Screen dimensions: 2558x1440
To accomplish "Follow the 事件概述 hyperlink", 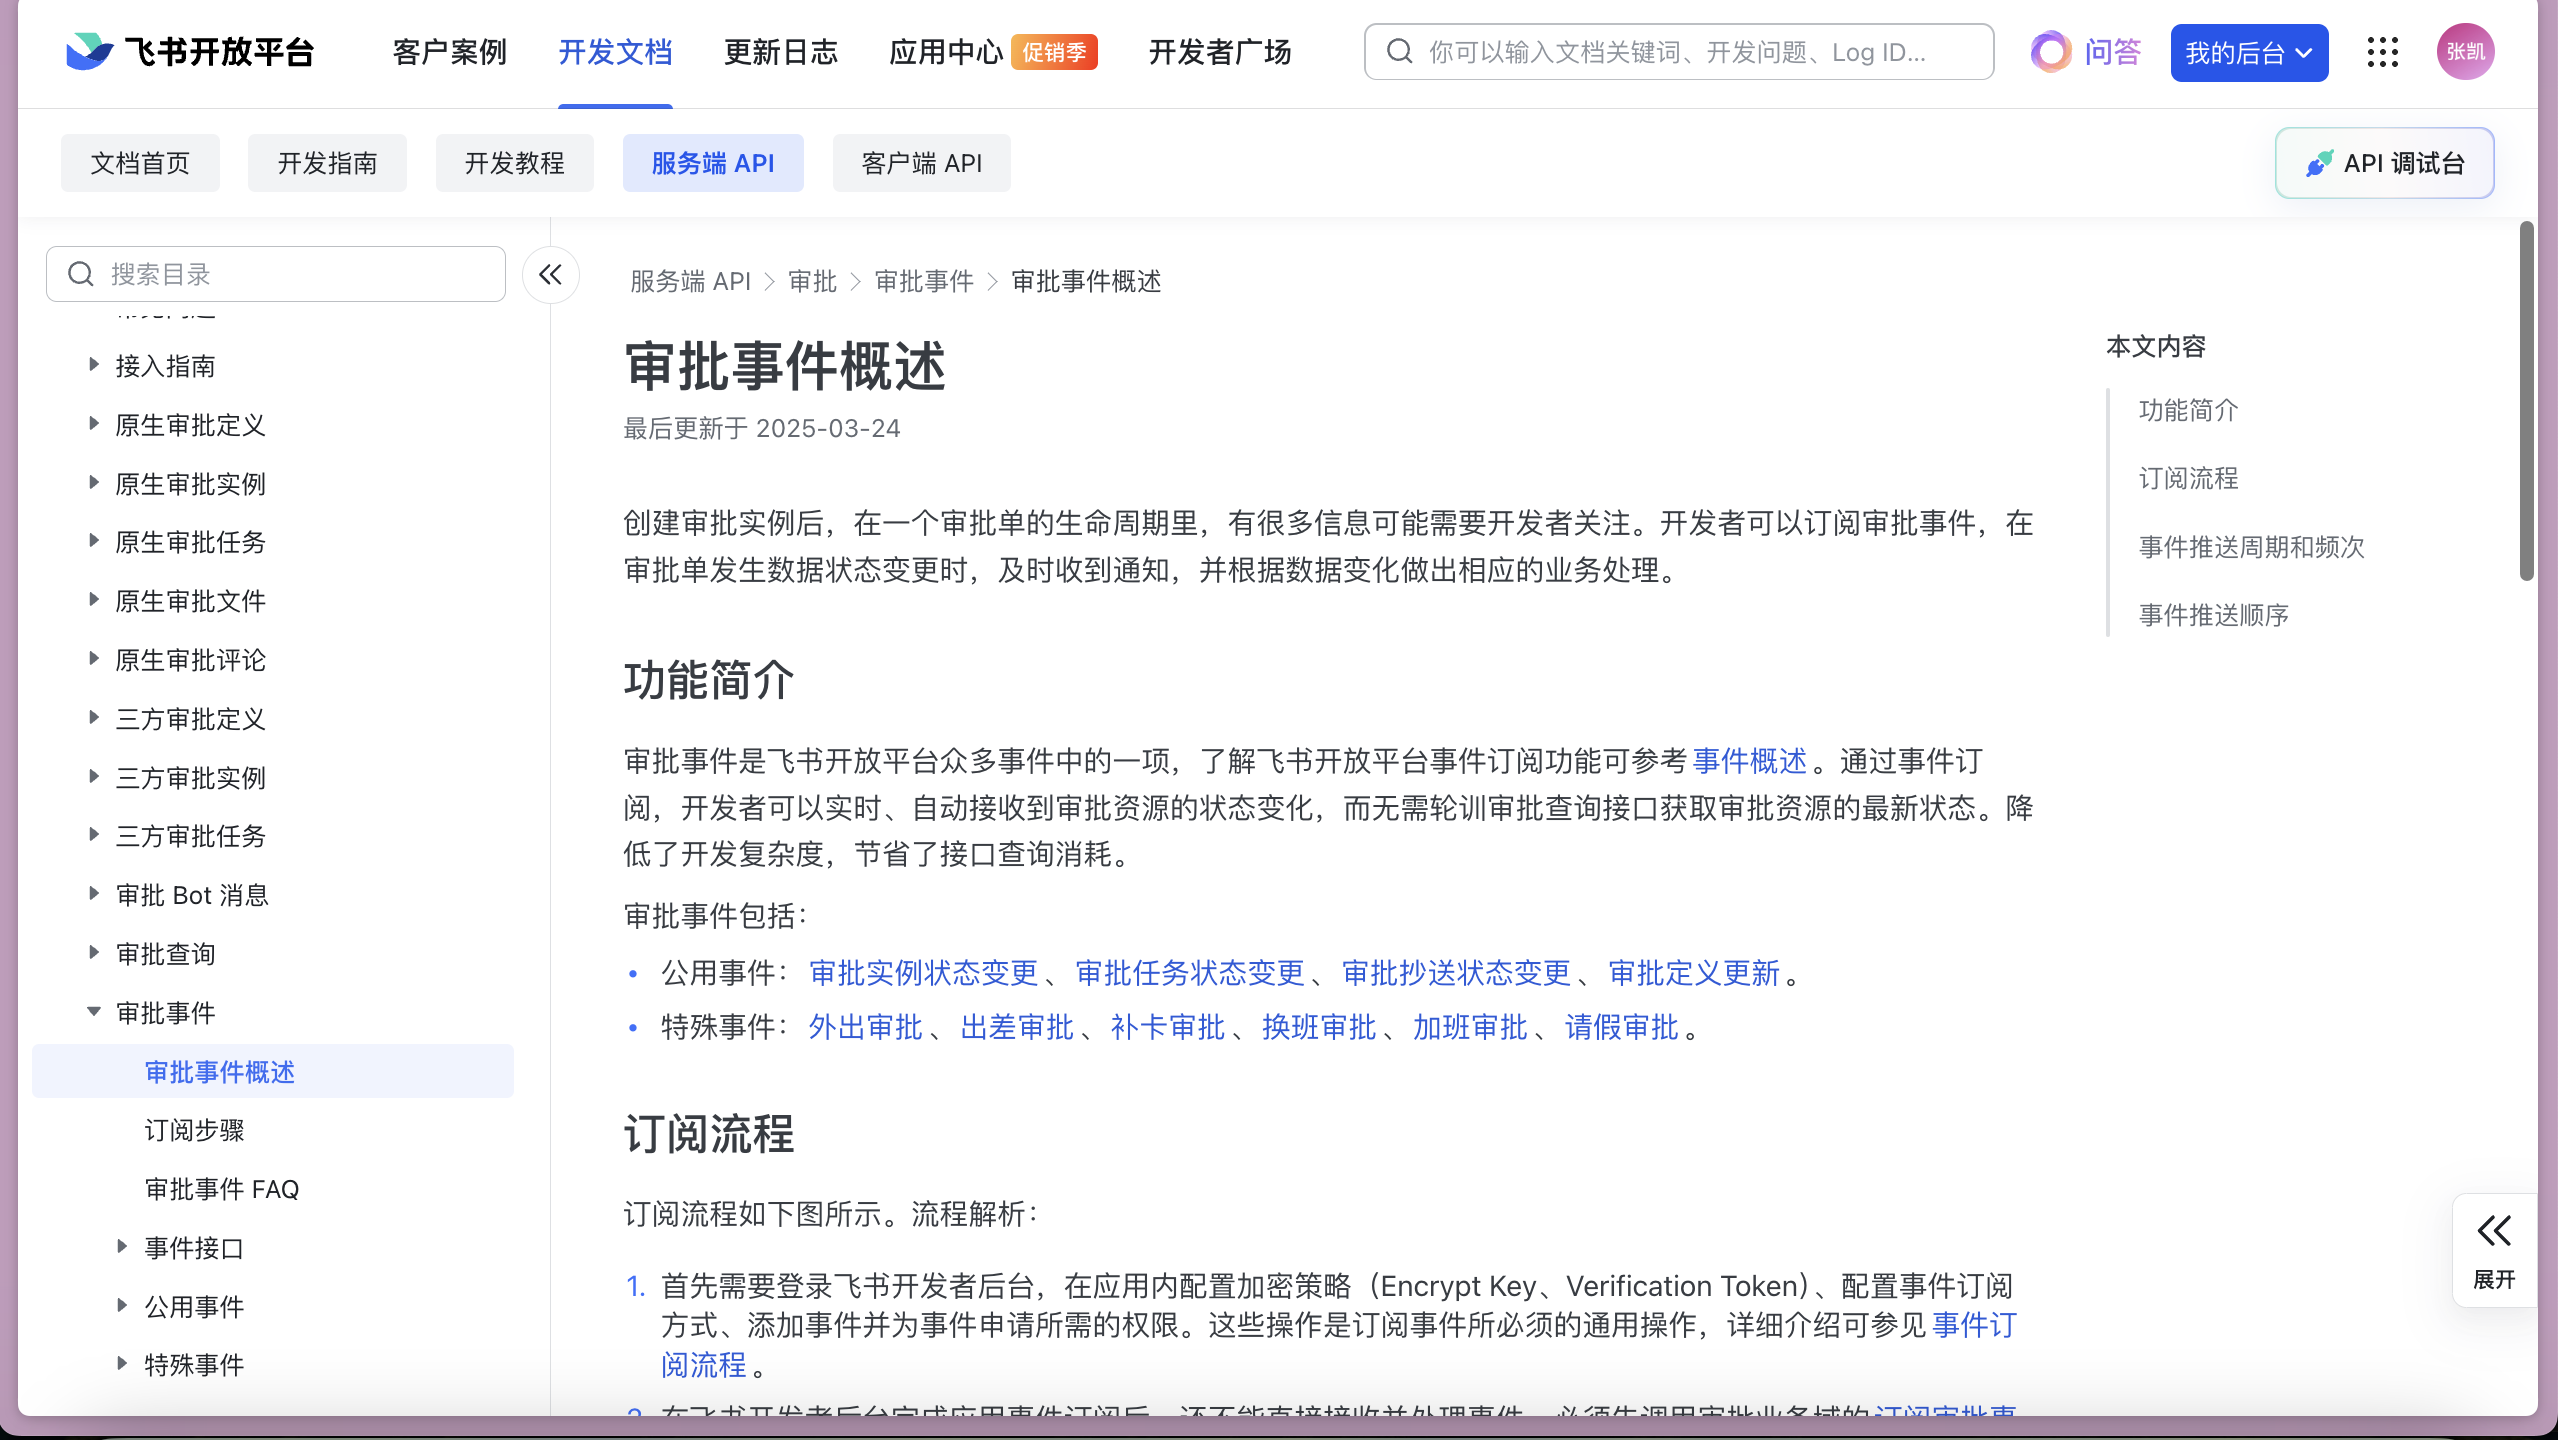I will point(1749,761).
